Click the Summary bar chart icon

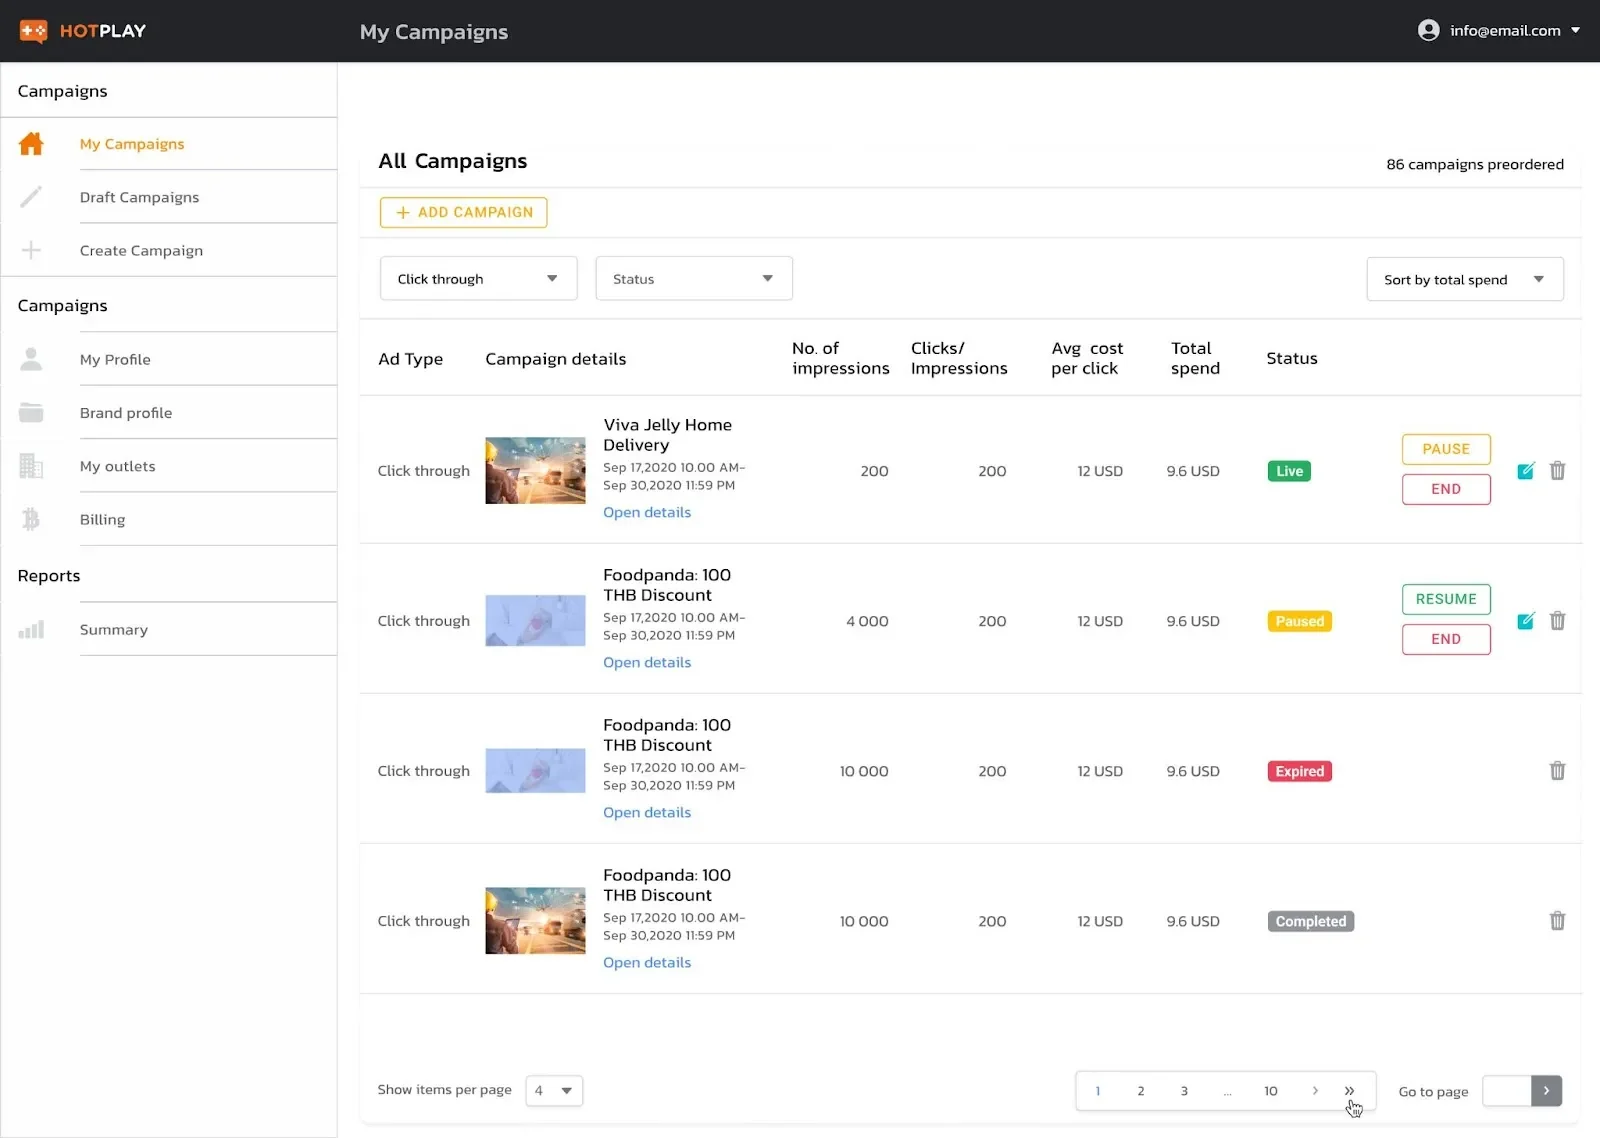coord(31,629)
